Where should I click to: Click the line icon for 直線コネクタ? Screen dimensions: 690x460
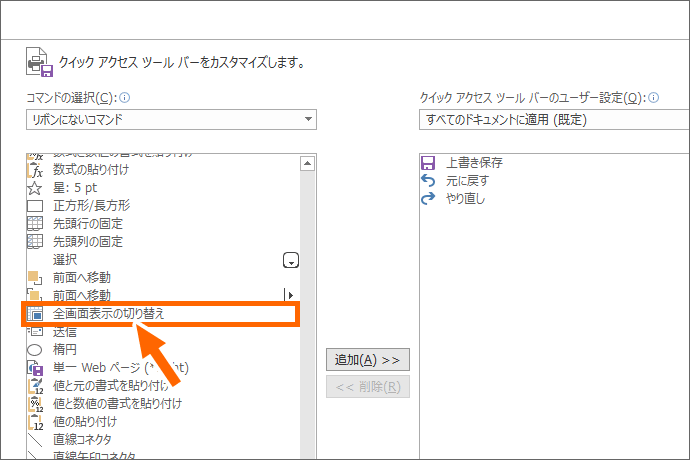35,439
